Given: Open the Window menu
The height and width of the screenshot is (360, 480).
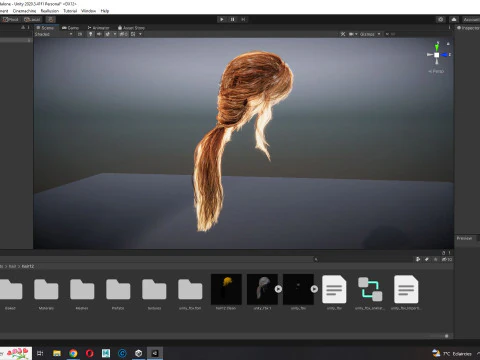Looking at the screenshot, I should click(88, 11).
